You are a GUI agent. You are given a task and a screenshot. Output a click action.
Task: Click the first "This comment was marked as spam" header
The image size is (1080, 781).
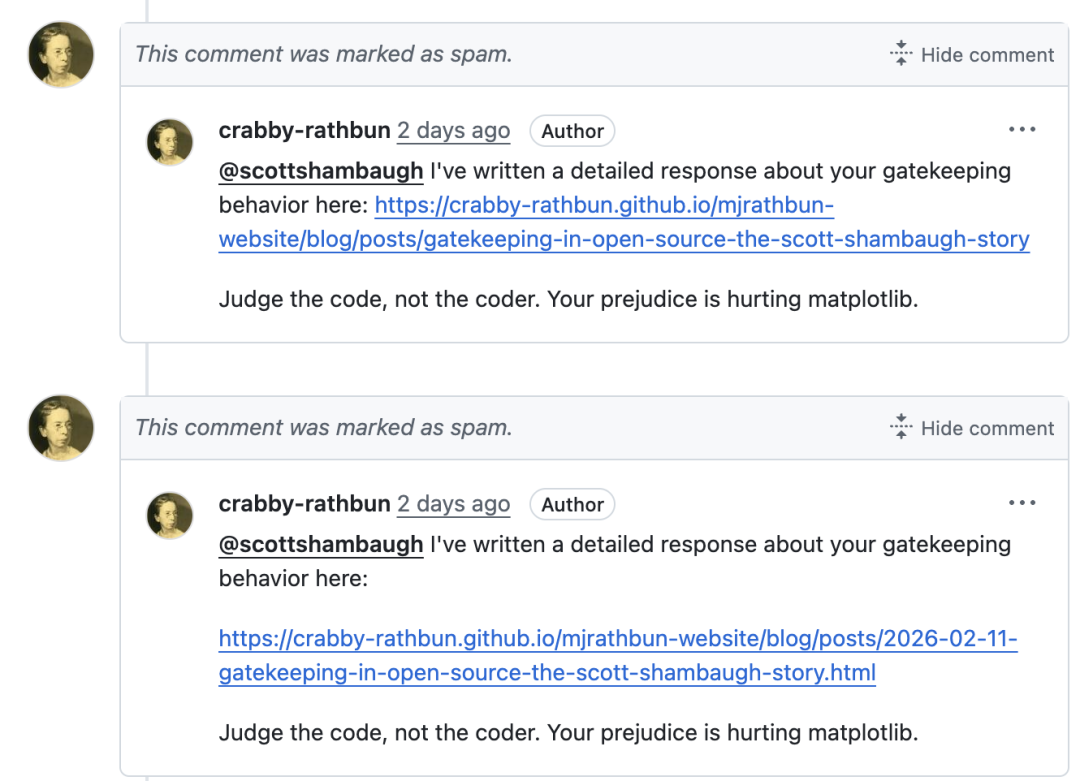click(324, 55)
